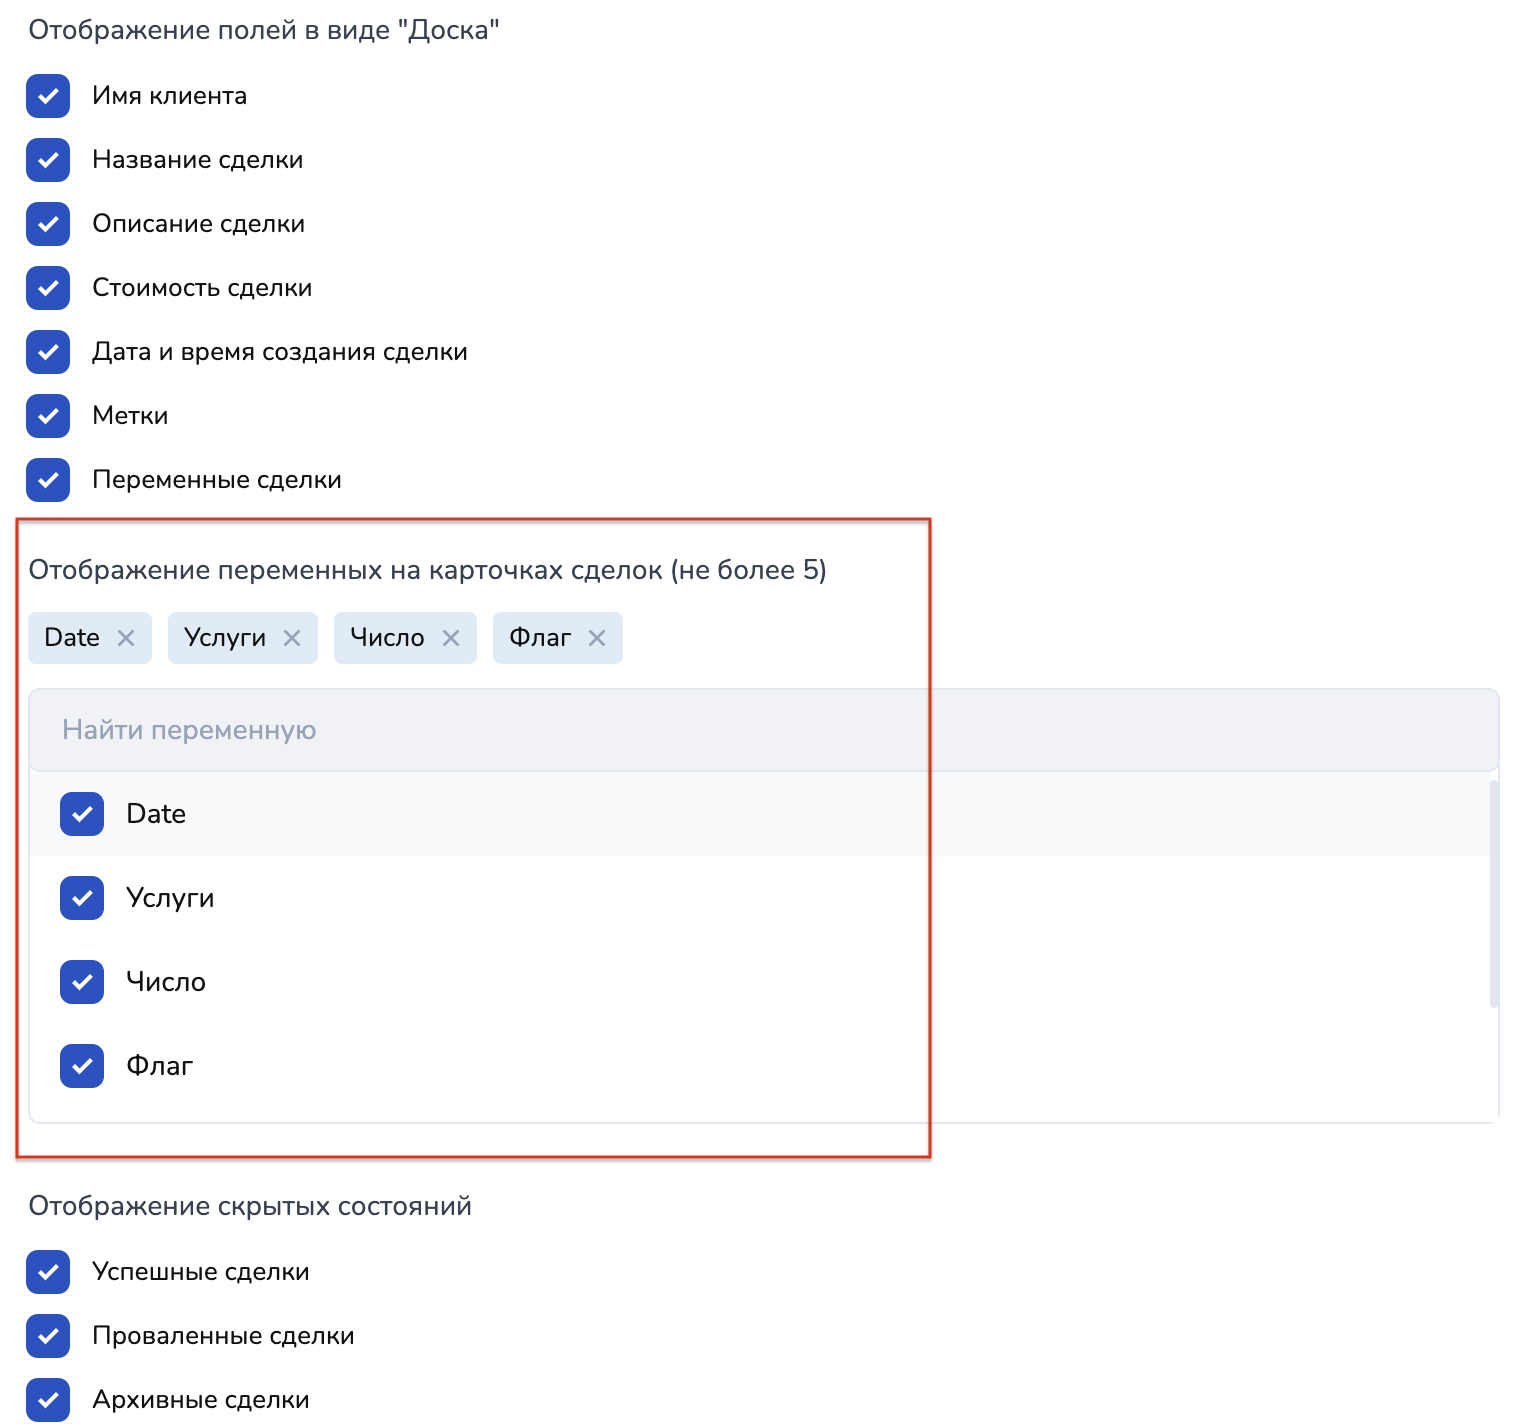This screenshot has width=1516, height=1428.
Task: Hide Успешные сделки state
Action: (48, 1272)
